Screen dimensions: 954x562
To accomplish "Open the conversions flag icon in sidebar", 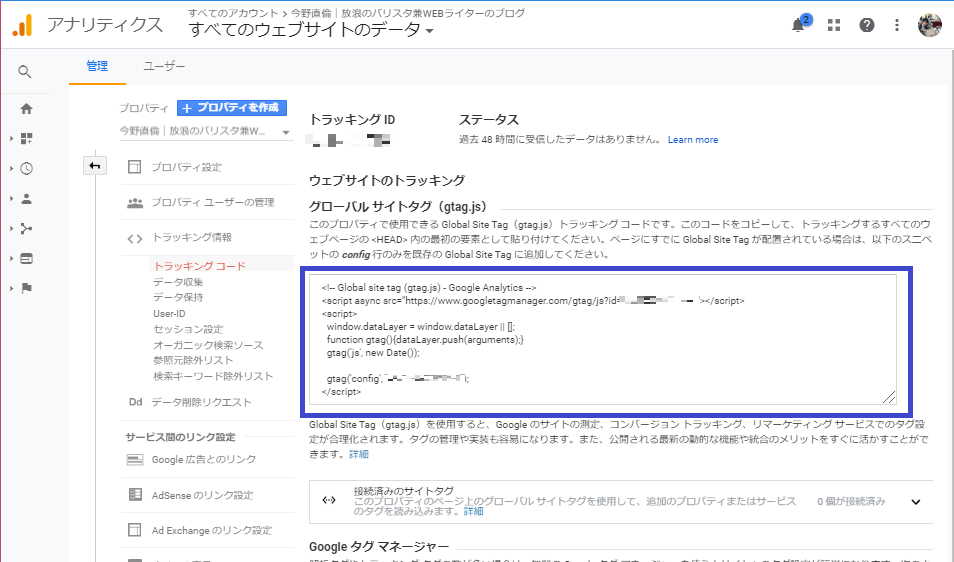I will (26, 288).
